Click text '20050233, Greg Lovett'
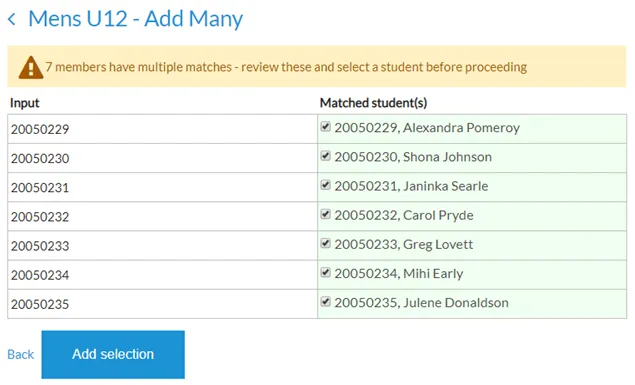 [x=403, y=245]
